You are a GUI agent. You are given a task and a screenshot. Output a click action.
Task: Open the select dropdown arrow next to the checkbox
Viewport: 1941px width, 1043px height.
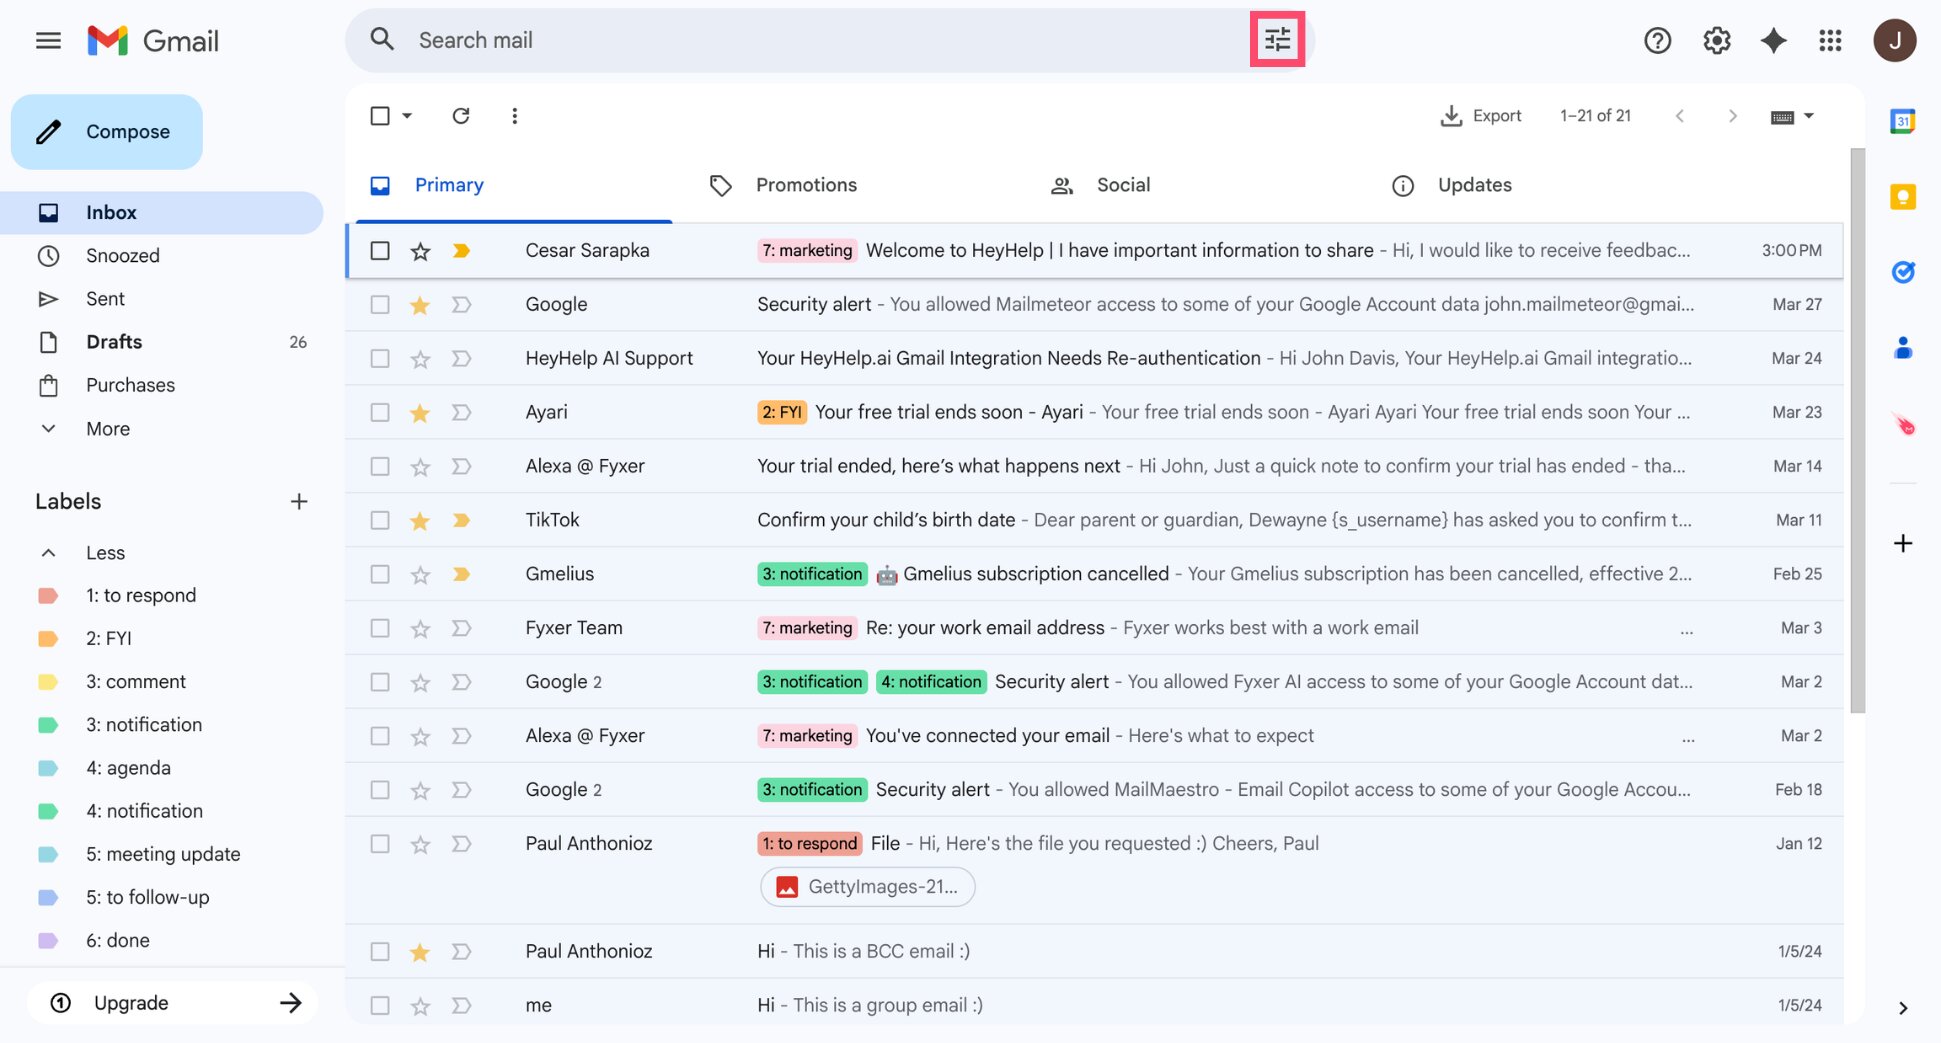407,116
